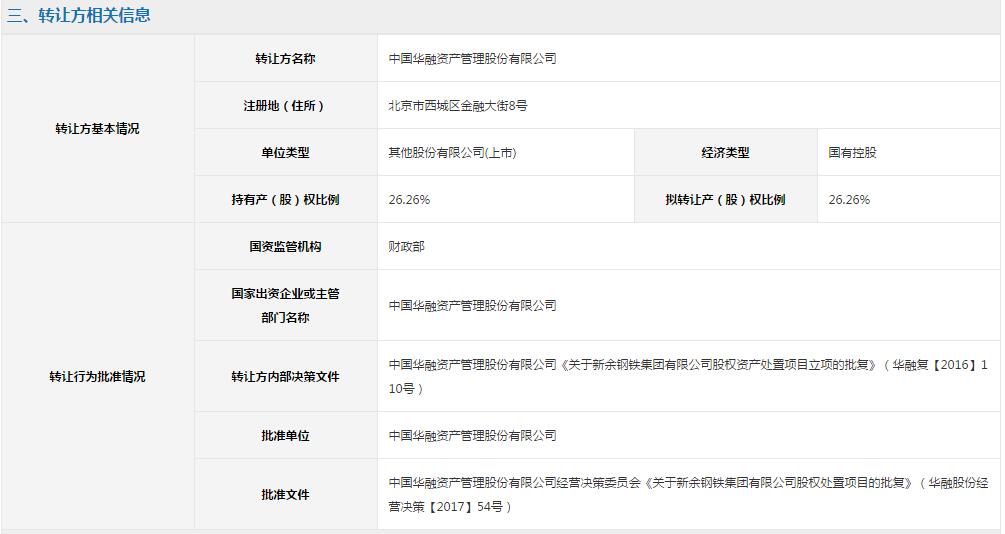Select the 转让行为批准情况 row group cell
1005x534 pixels.
[x=97, y=377]
